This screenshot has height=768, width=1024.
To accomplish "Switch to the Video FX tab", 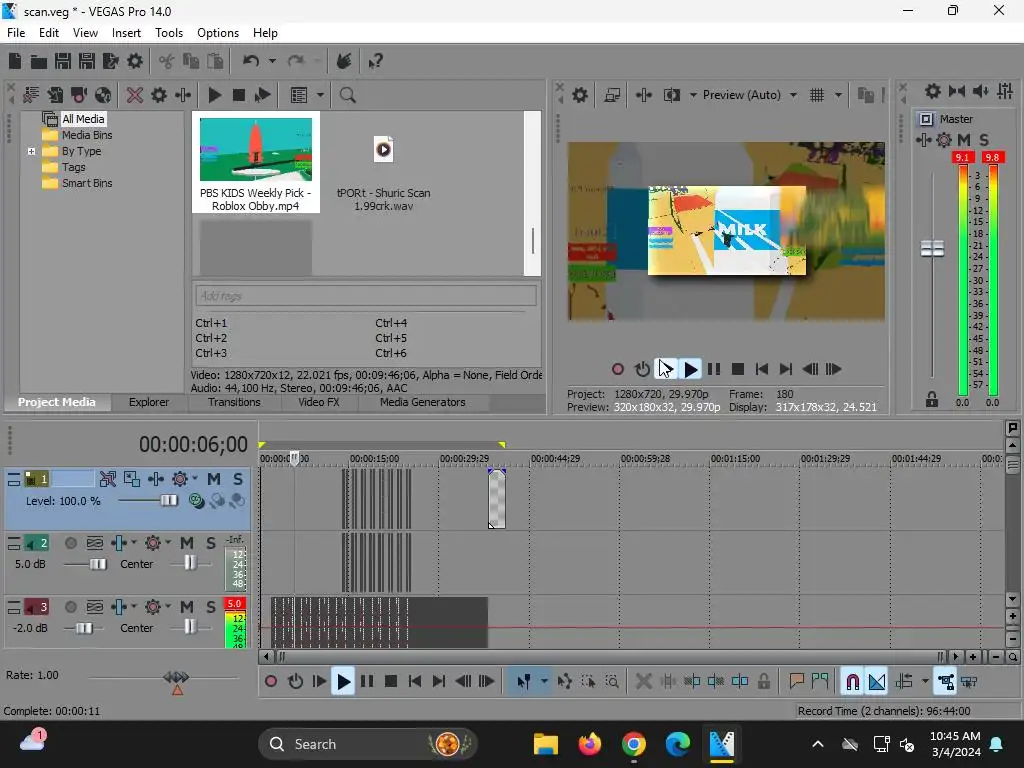I will [319, 402].
